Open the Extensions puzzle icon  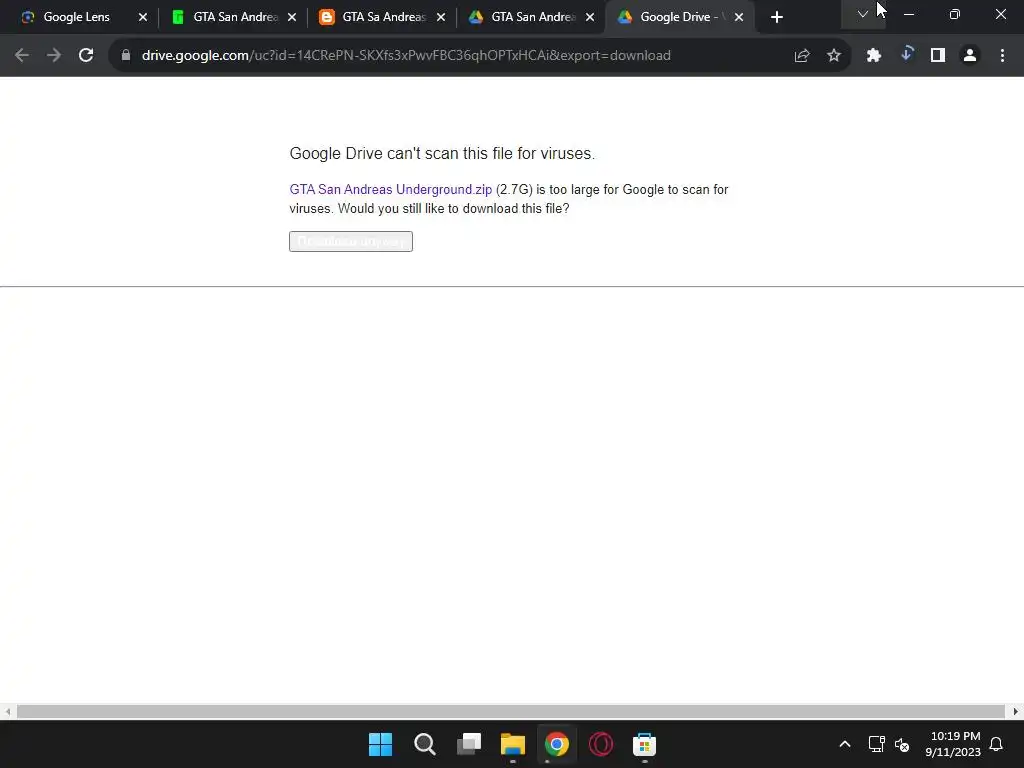[874, 56]
